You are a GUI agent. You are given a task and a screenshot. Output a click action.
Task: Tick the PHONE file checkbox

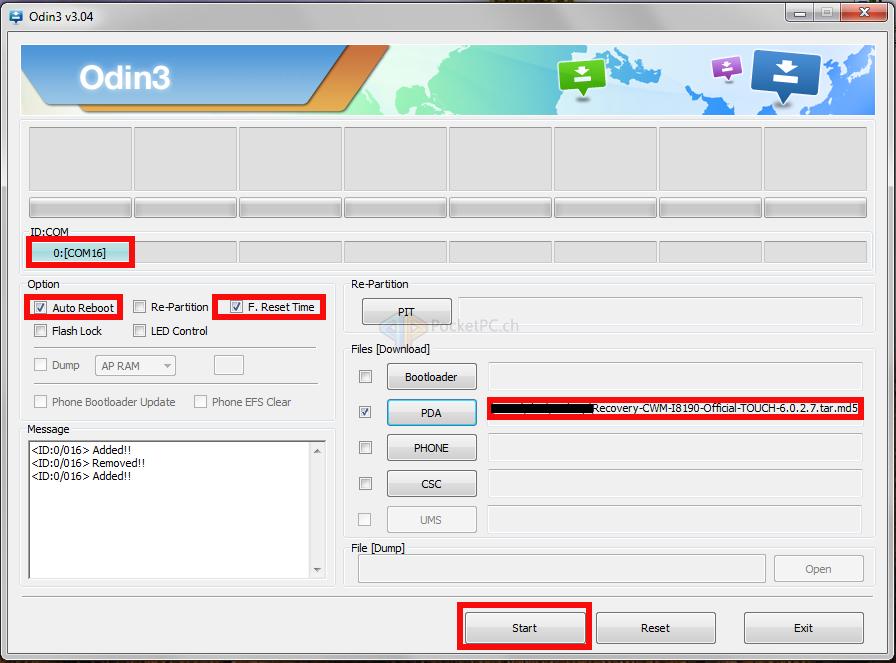coord(365,448)
